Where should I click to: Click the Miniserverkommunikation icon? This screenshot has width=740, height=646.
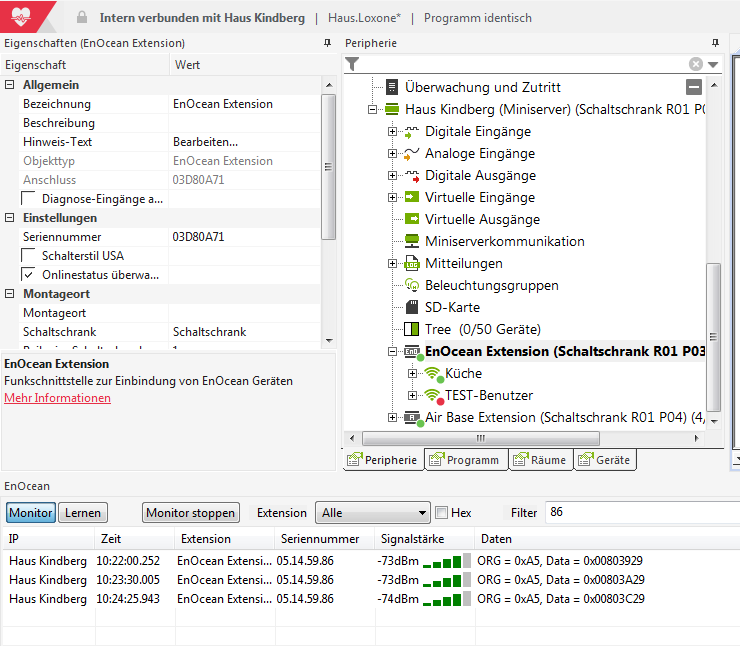coord(410,241)
